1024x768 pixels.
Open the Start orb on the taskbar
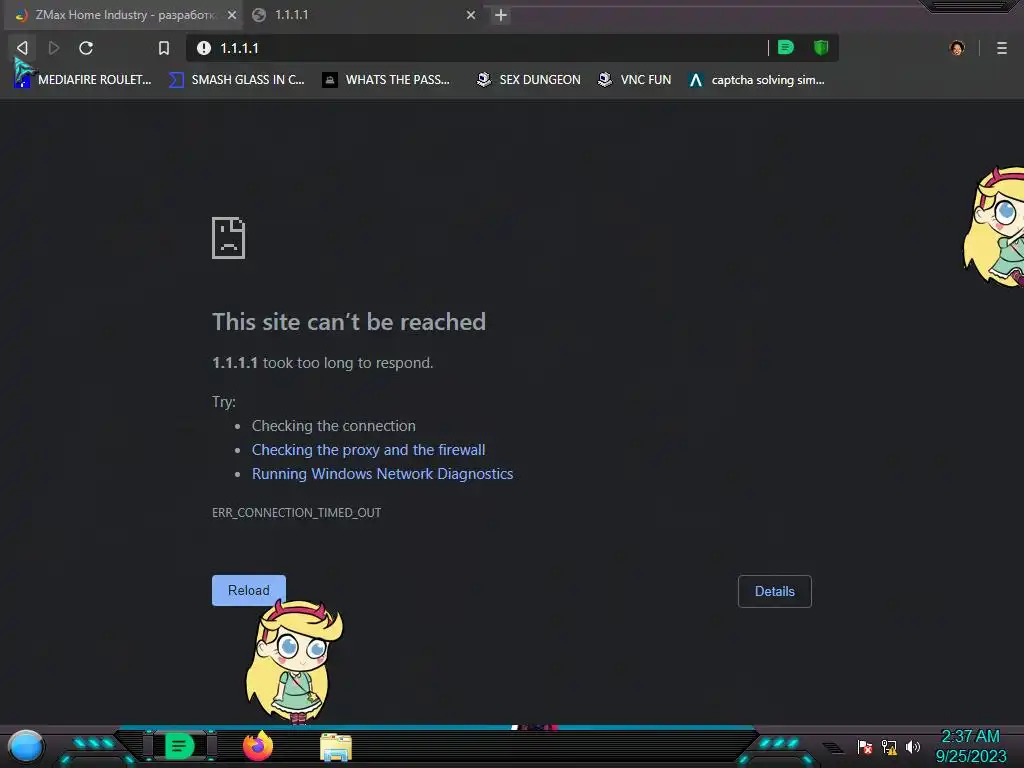(25, 746)
